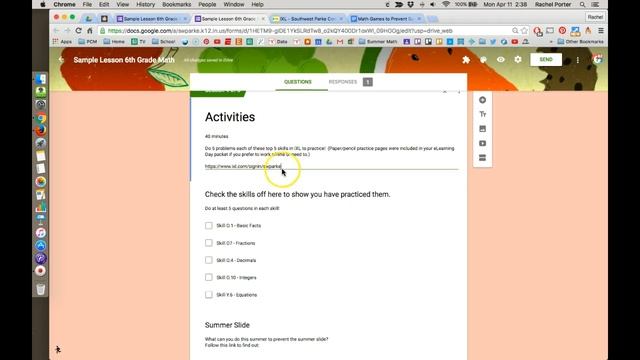Open the Chrome home page button

(x=90, y=31)
